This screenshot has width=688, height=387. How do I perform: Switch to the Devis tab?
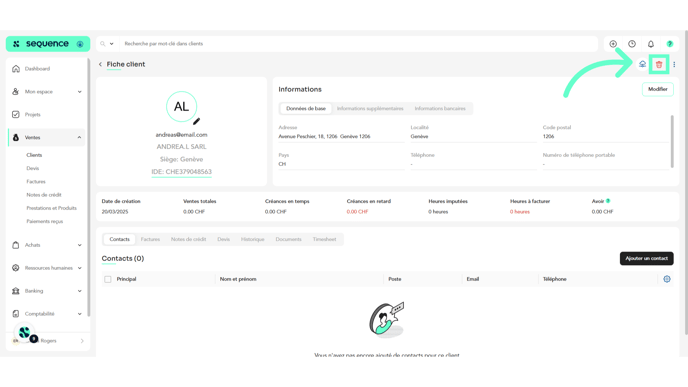click(x=223, y=239)
